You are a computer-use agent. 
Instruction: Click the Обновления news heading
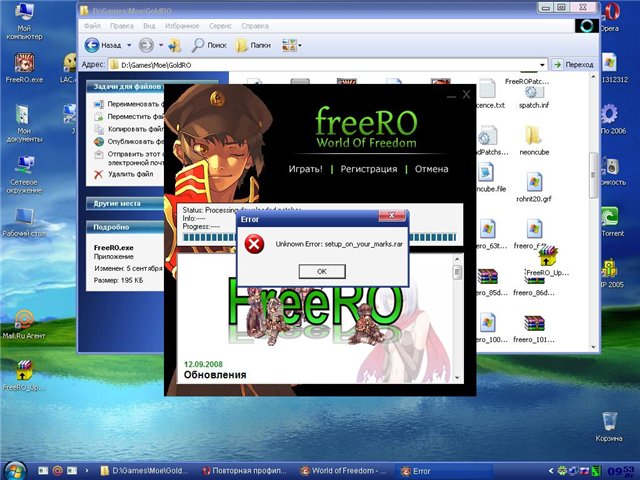[215, 375]
